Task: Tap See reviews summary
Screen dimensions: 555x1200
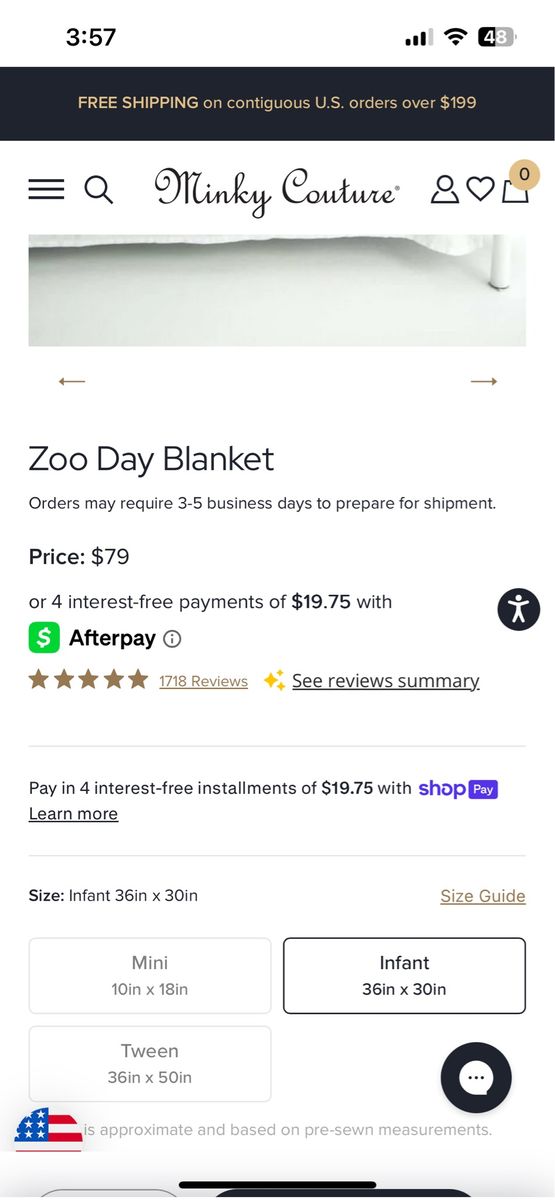Action: tap(385, 681)
